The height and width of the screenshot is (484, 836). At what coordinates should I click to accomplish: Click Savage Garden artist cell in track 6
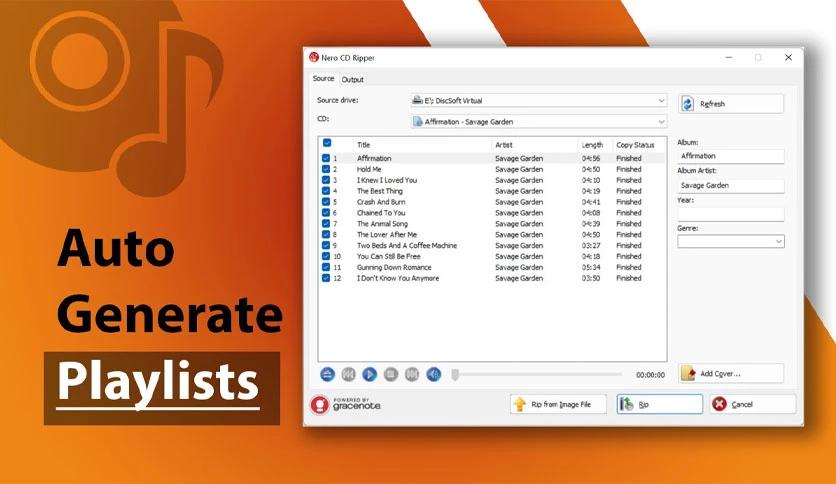(519, 213)
